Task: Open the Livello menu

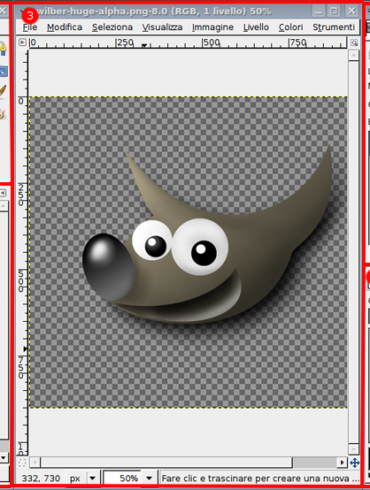Action: [x=256, y=27]
